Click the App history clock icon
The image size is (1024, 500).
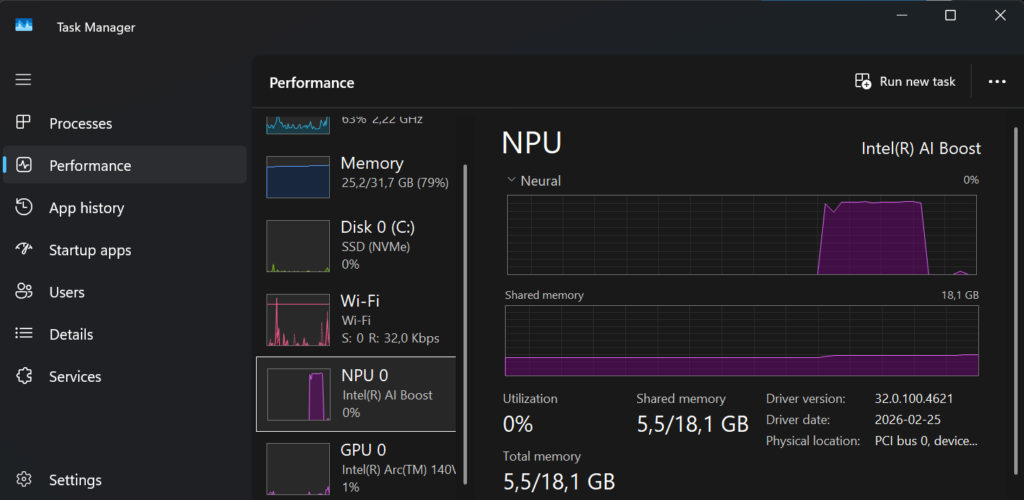coord(24,208)
